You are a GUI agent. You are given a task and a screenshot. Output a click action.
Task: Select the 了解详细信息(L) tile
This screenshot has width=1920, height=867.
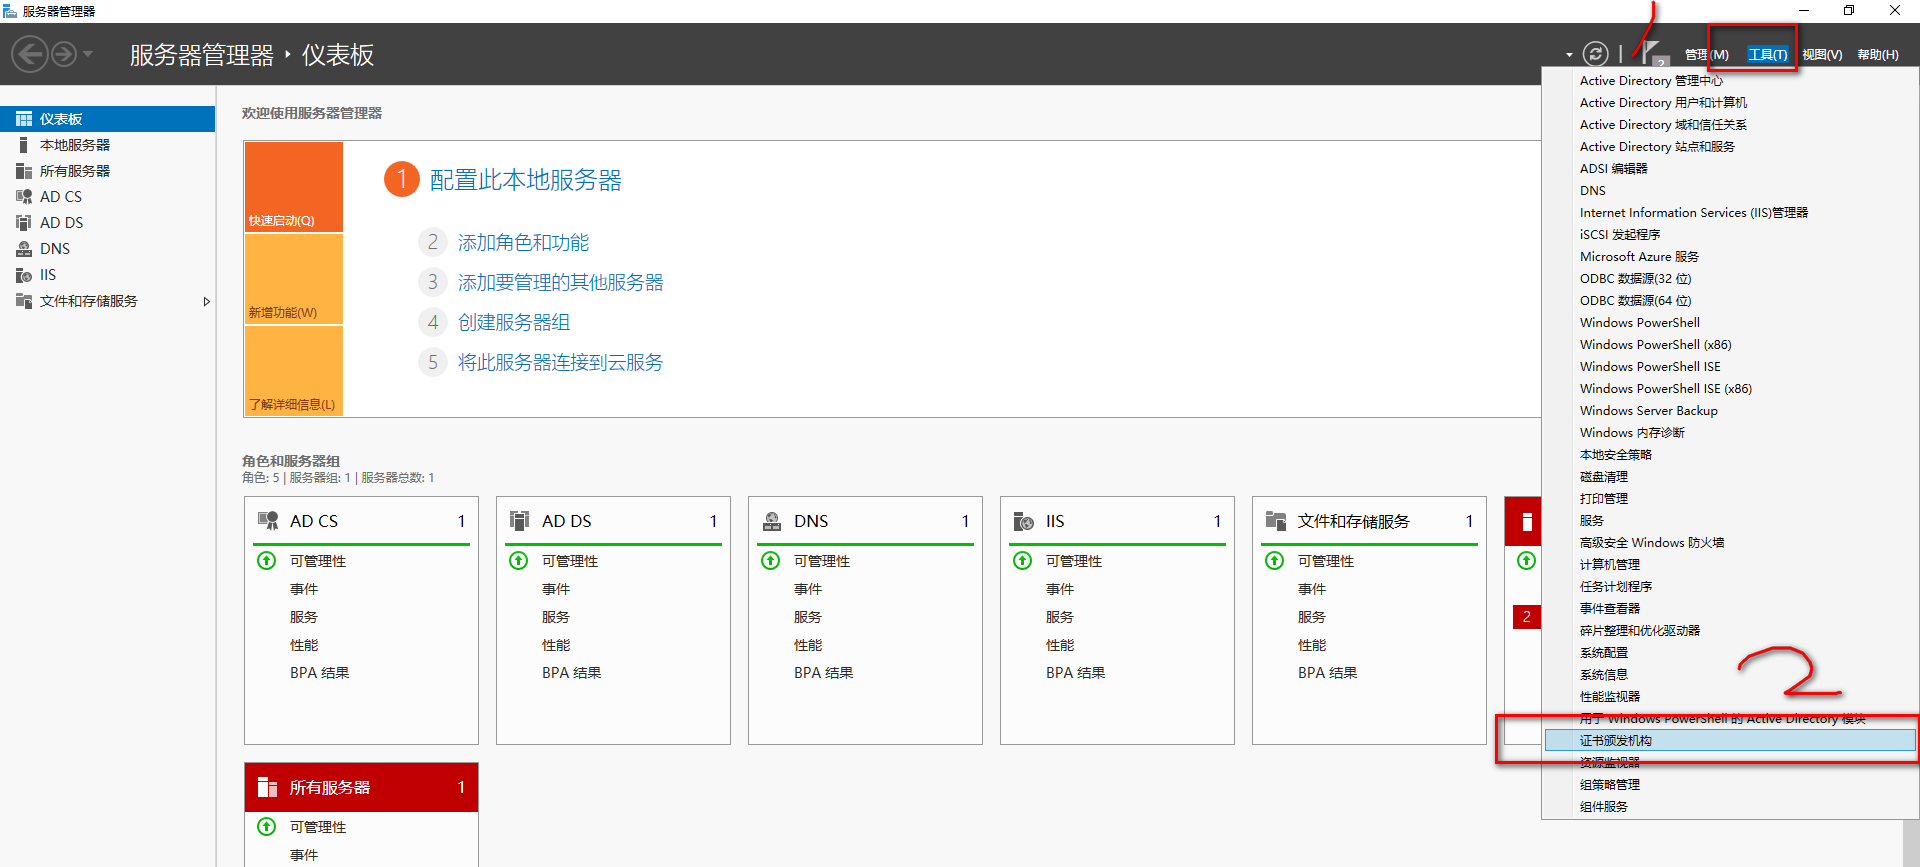[x=294, y=371]
